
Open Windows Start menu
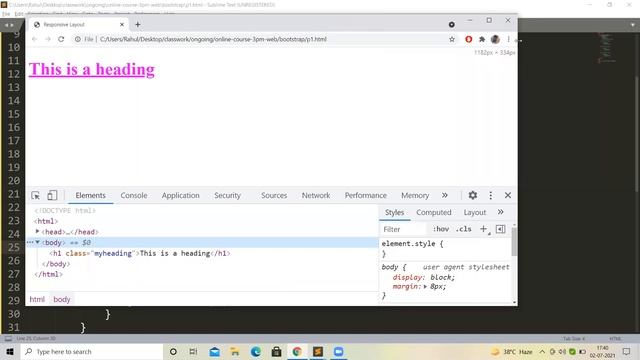(x=10, y=351)
